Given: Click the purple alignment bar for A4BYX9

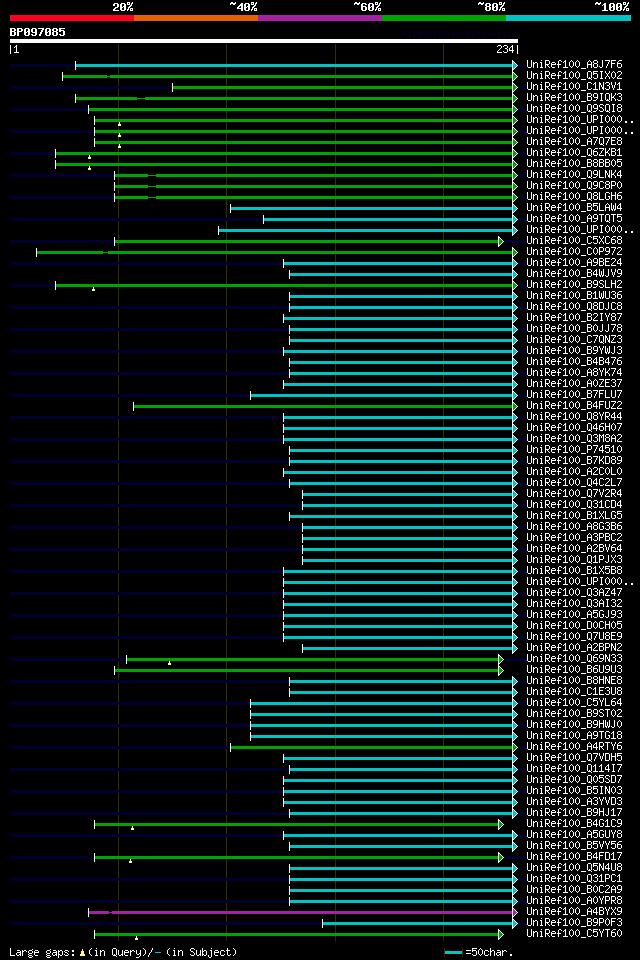Looking at the screenshot, I should [x=303, y=912].
